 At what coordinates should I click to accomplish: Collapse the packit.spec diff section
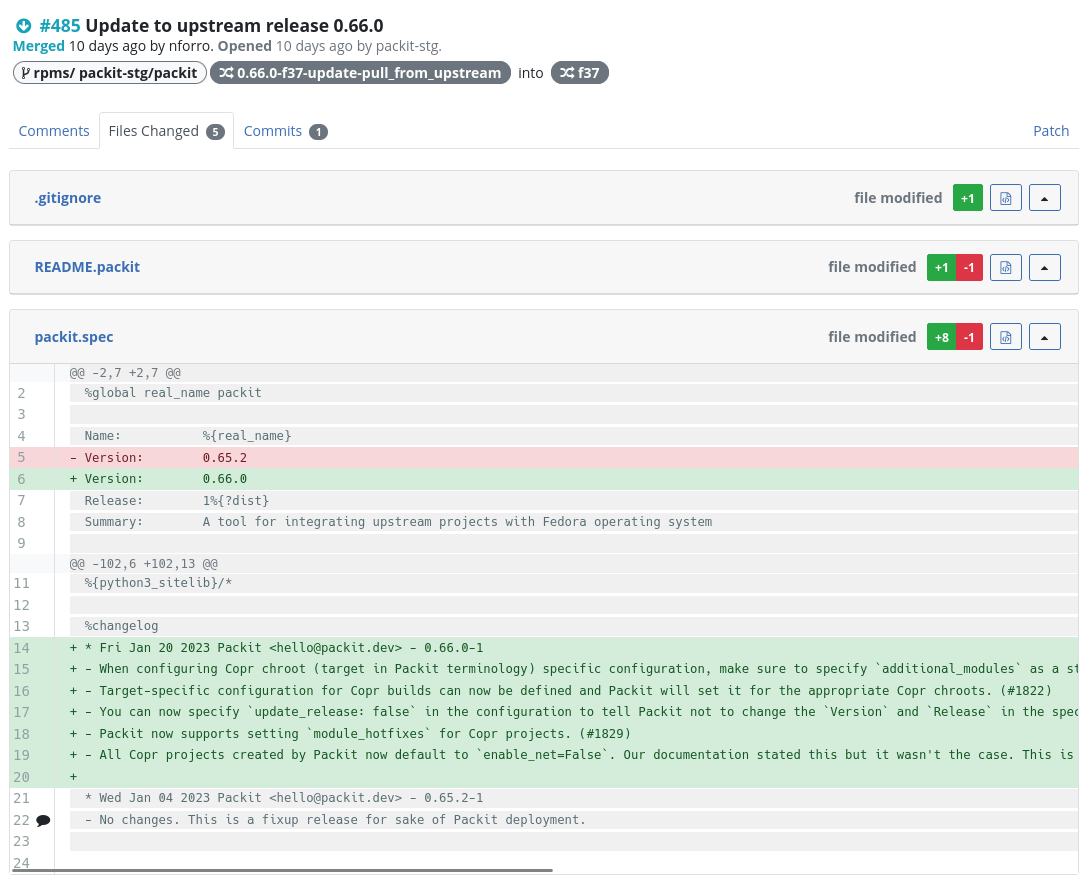(1044, 337)
